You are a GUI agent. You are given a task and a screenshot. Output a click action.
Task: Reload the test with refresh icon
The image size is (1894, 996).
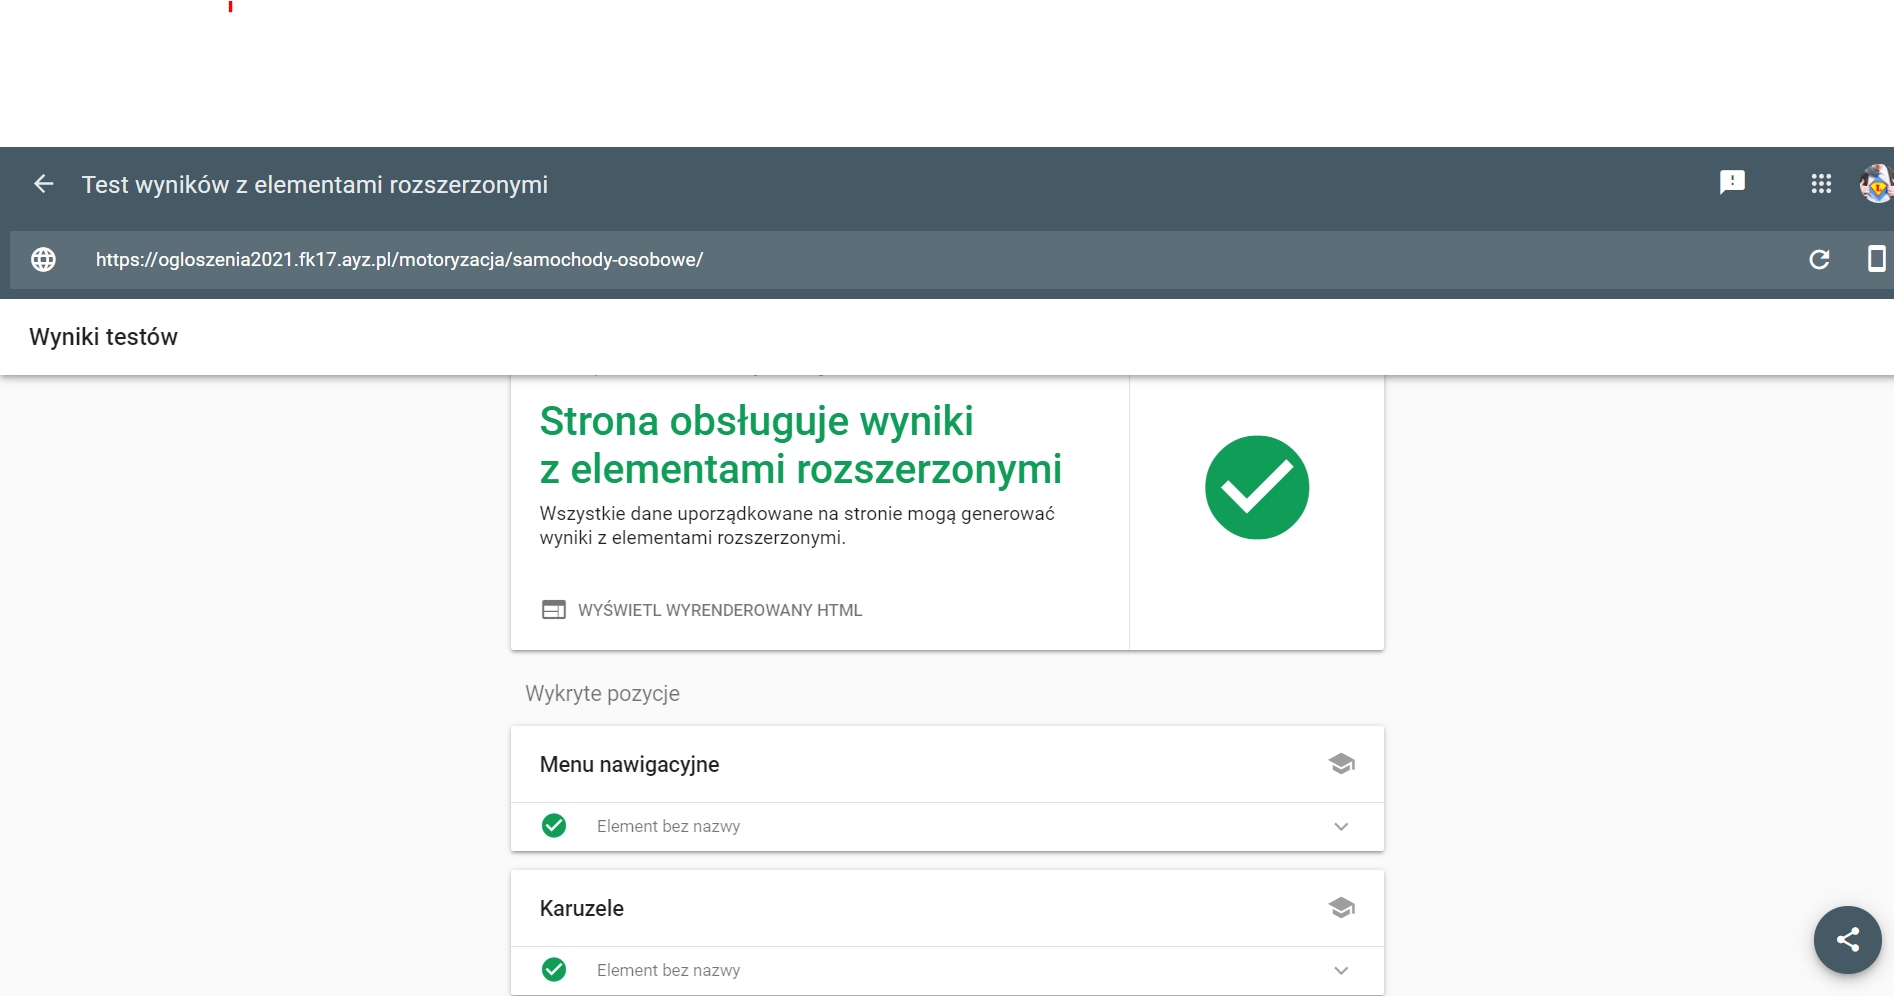point(1819,260)
